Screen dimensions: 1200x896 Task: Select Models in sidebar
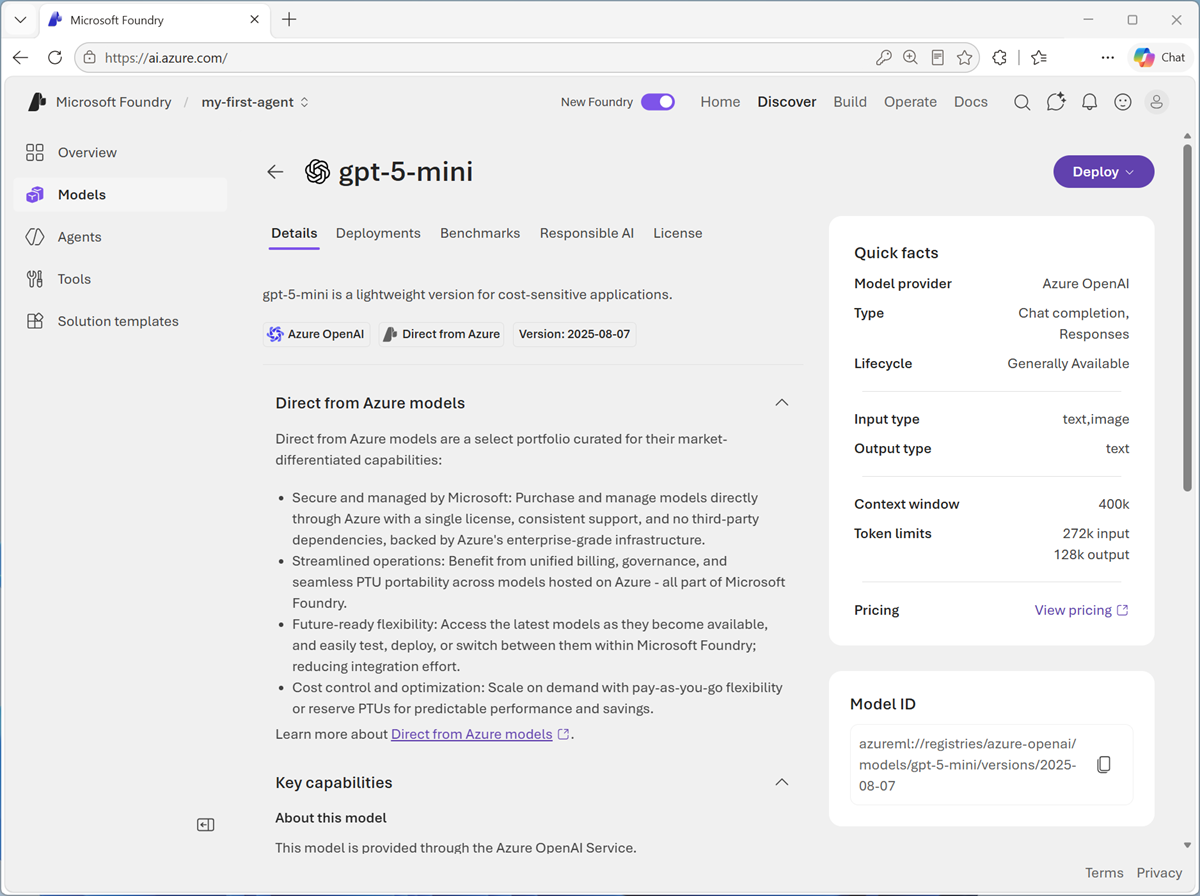pos(120,195)
